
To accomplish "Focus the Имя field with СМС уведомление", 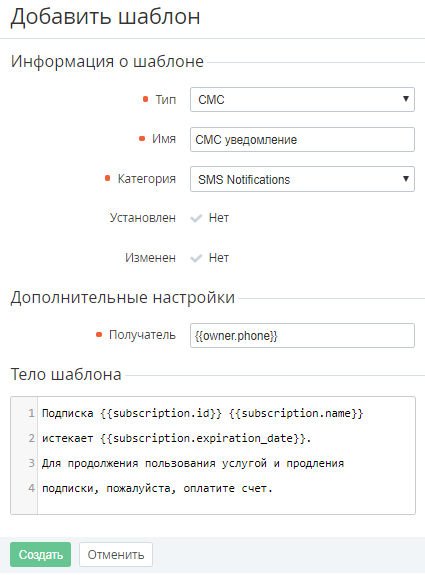I will tap(302, 139).
